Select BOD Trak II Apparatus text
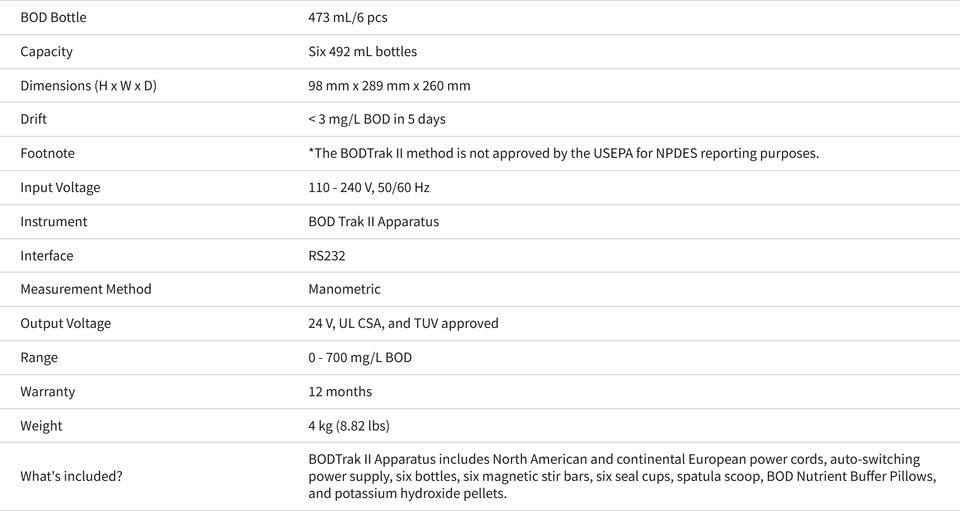The width and height of the screenshot is (960, 511). tap(374, 222)
